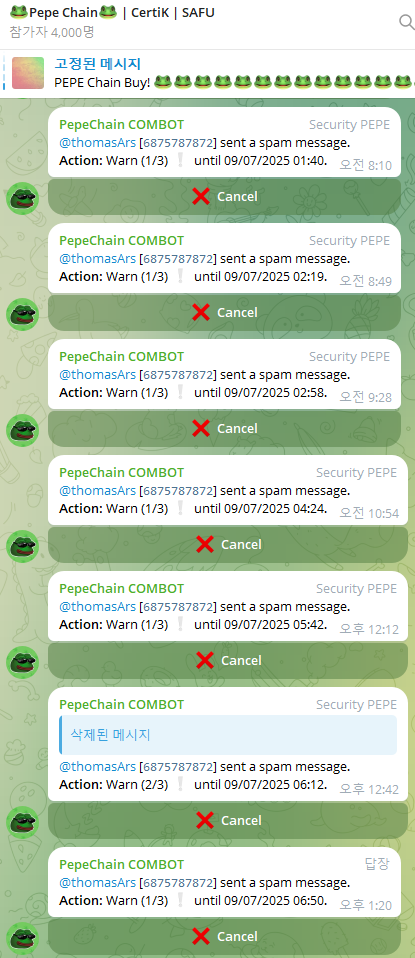Cancel the warning sent at 오전 10:54
This screenshot has width=415, height=958.
pos(228,545)
